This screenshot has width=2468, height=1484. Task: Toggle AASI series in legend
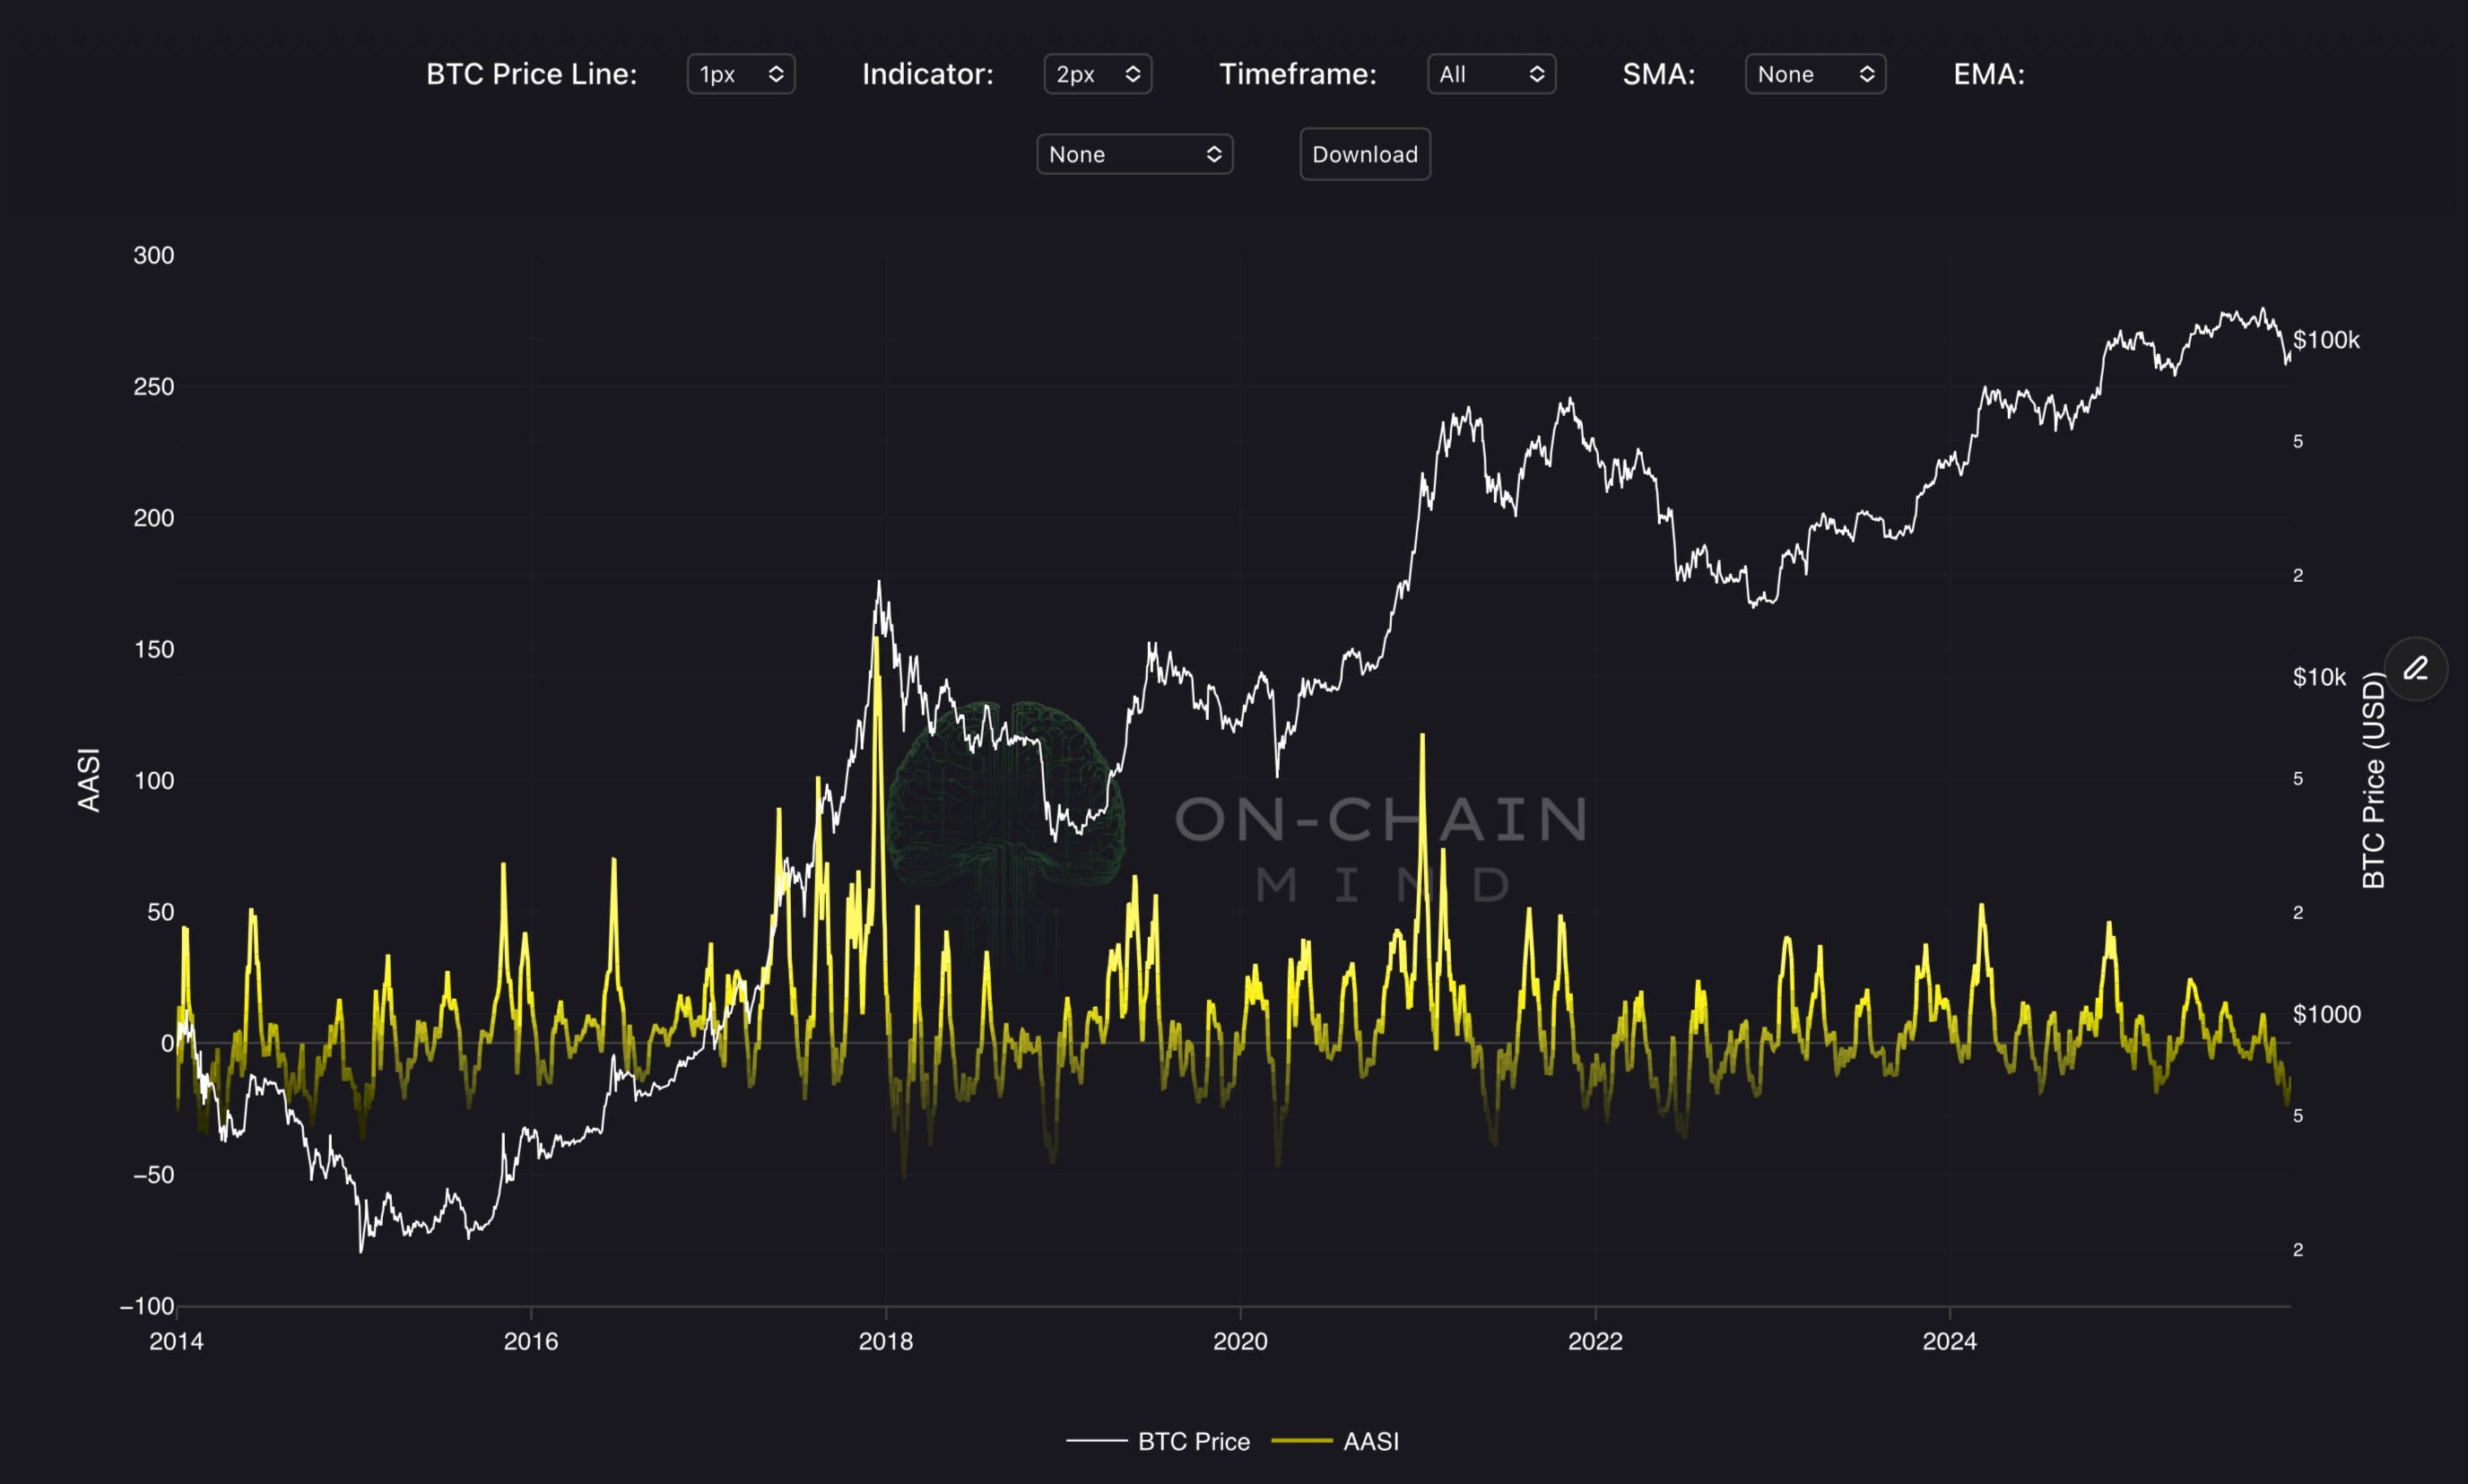[x=1370, y=1441]
